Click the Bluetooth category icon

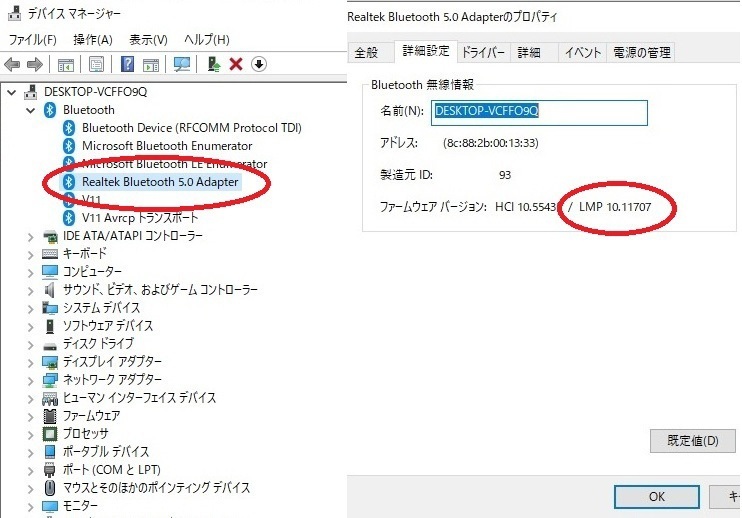point(50,110)
